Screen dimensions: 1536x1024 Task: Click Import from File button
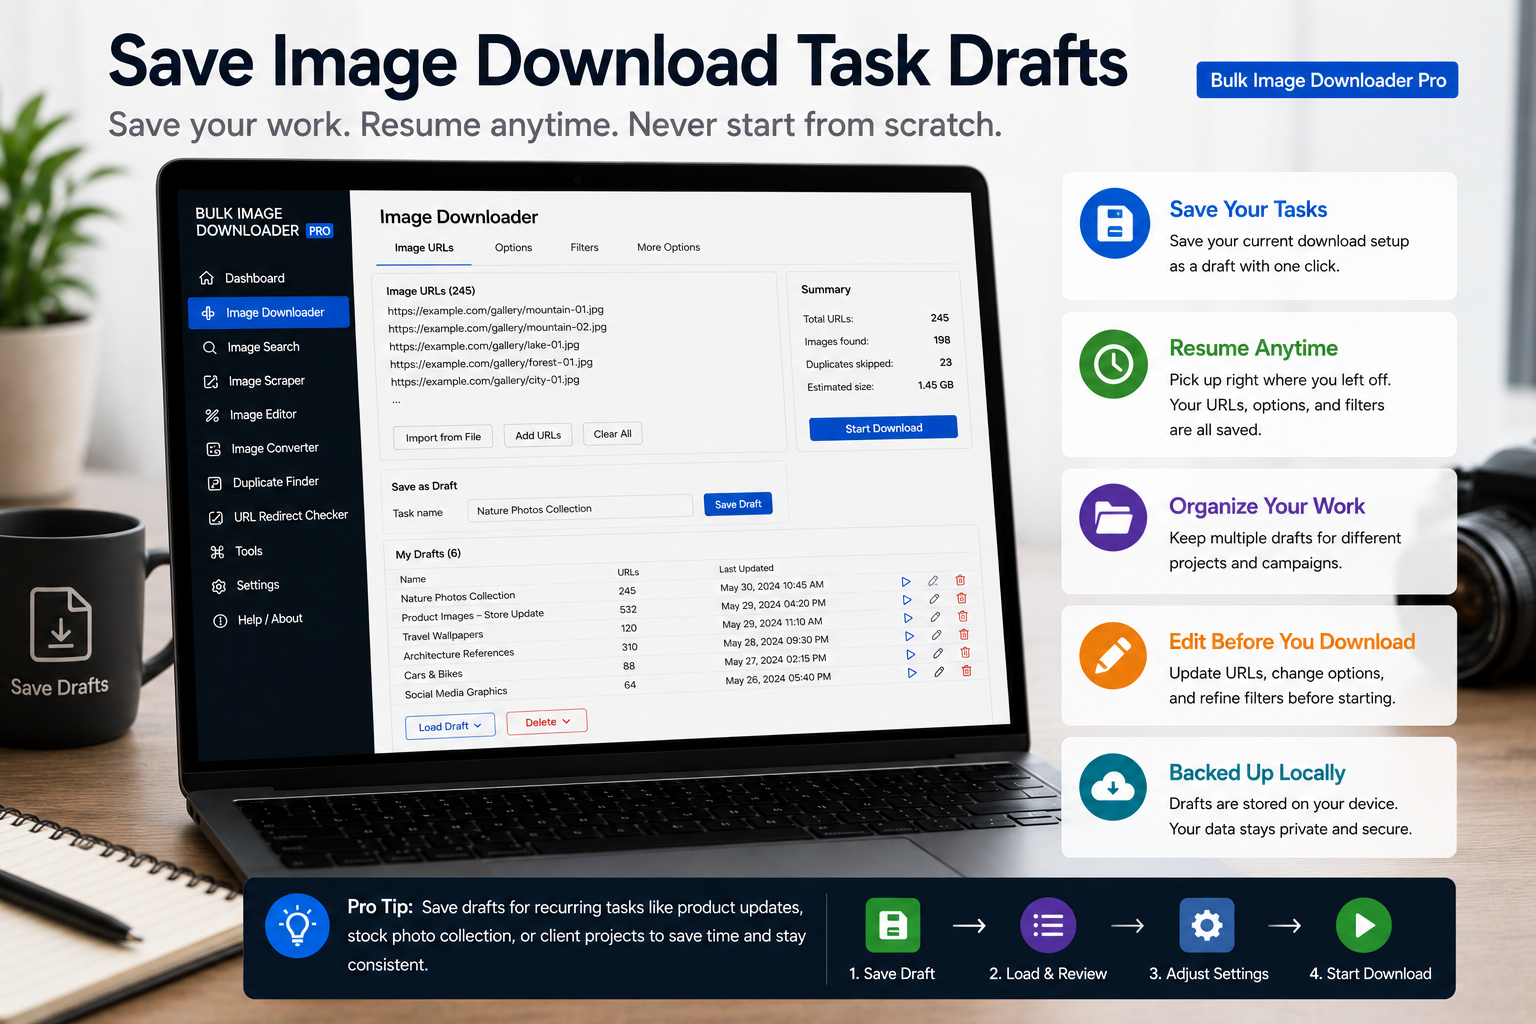pos(443,437)
